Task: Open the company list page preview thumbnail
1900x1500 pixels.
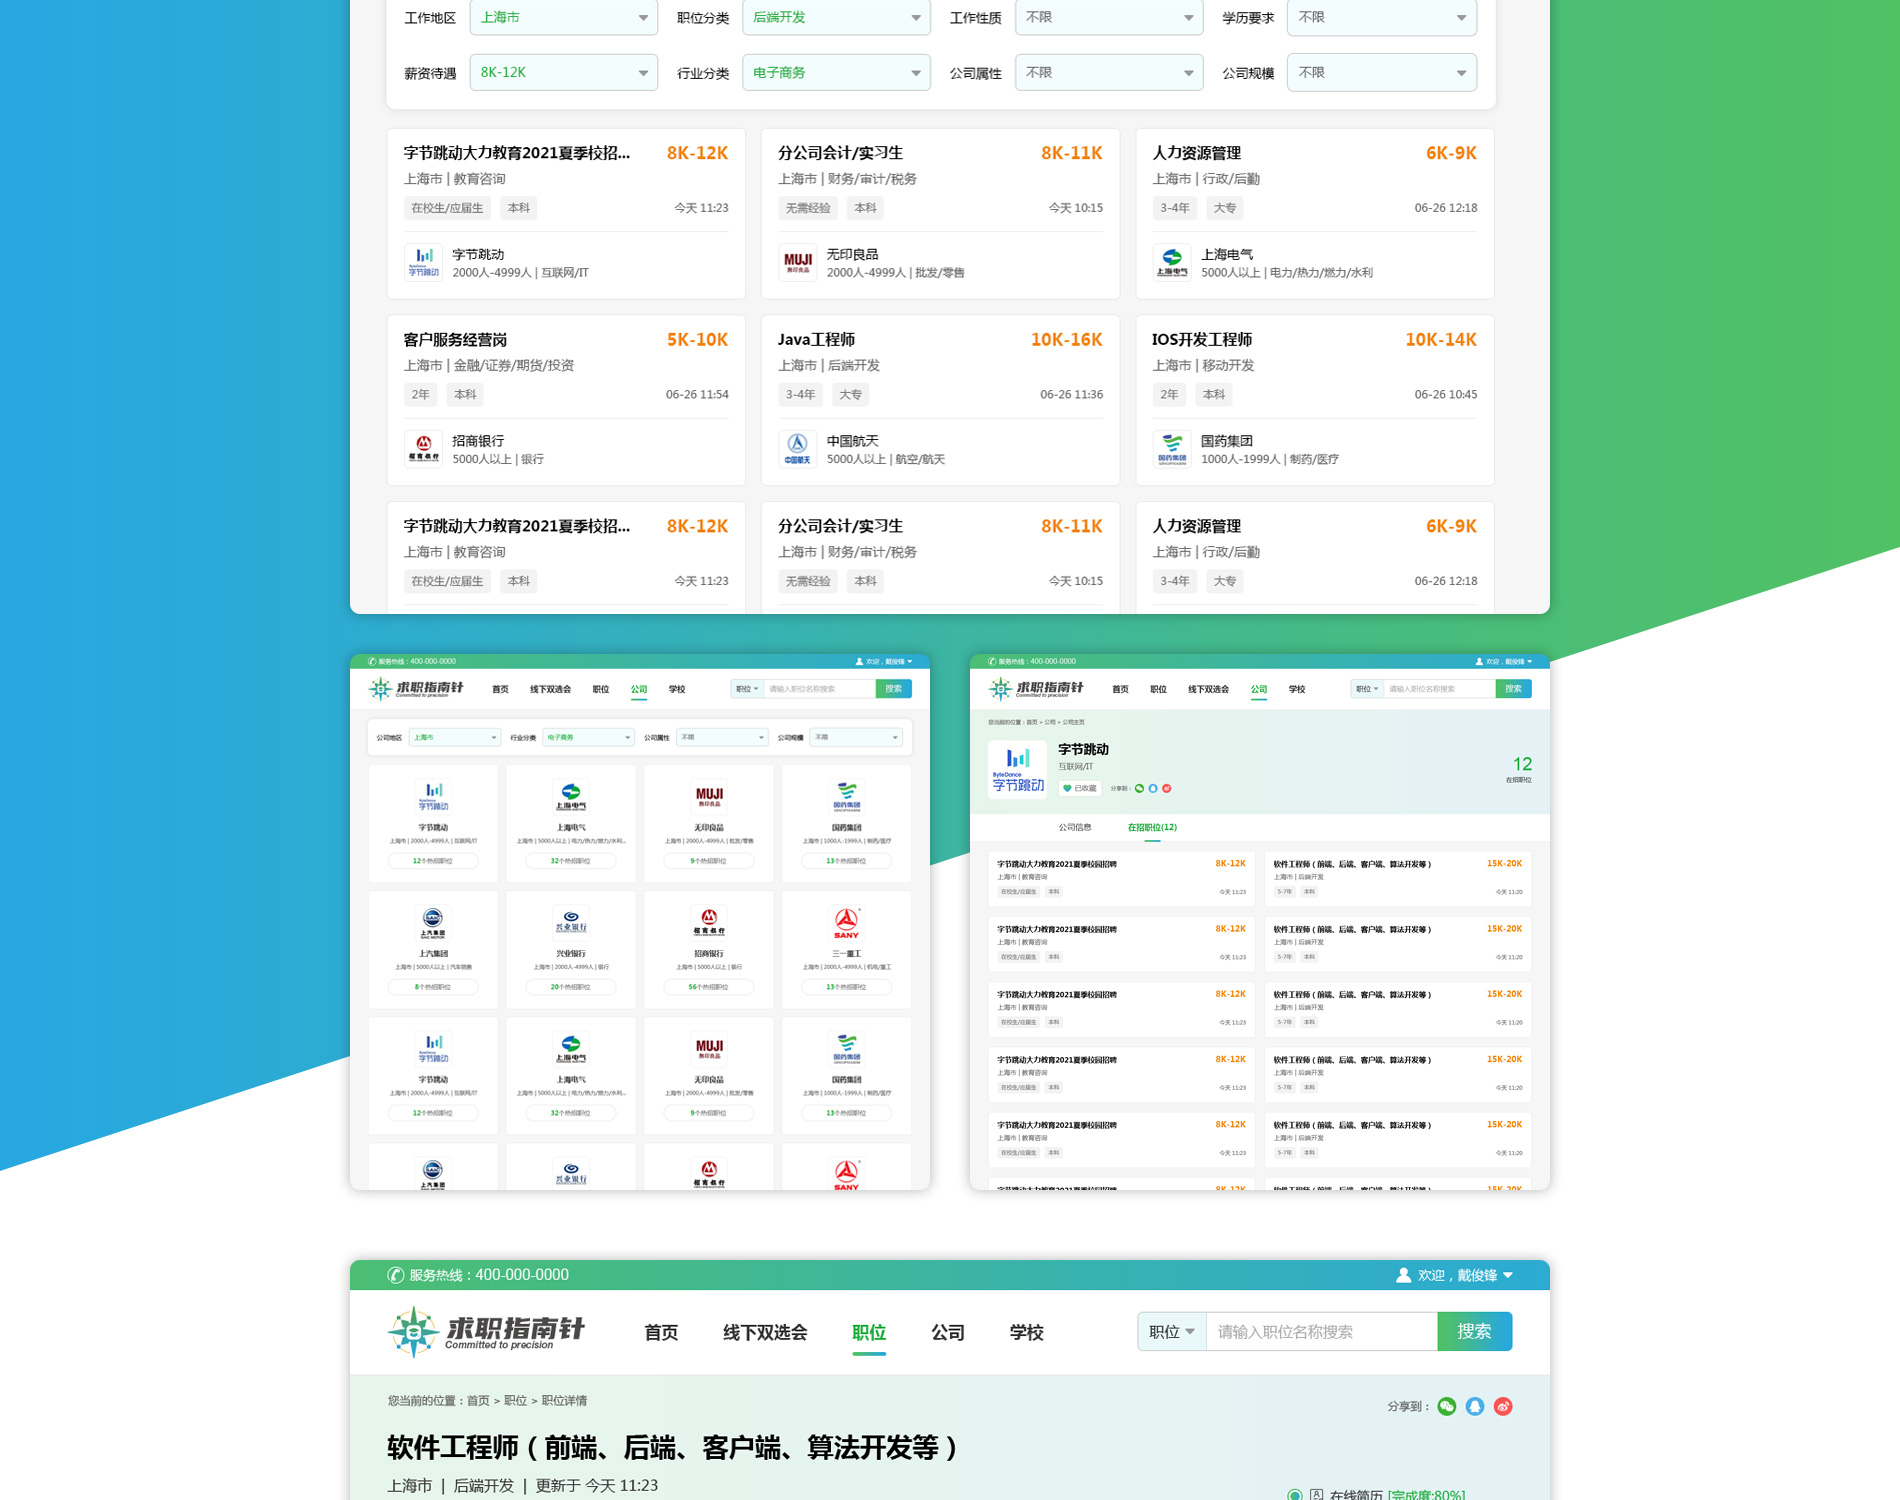Action: pyautogui.click(x=640, y=922)
